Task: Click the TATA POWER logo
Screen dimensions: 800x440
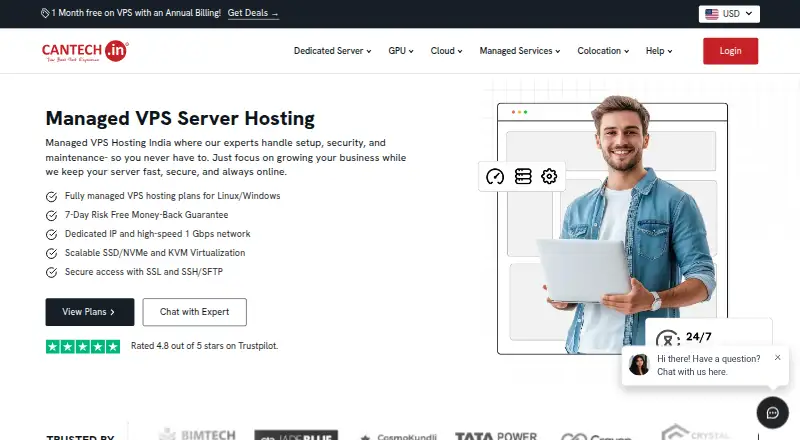Action: click(x=496, y=435)
